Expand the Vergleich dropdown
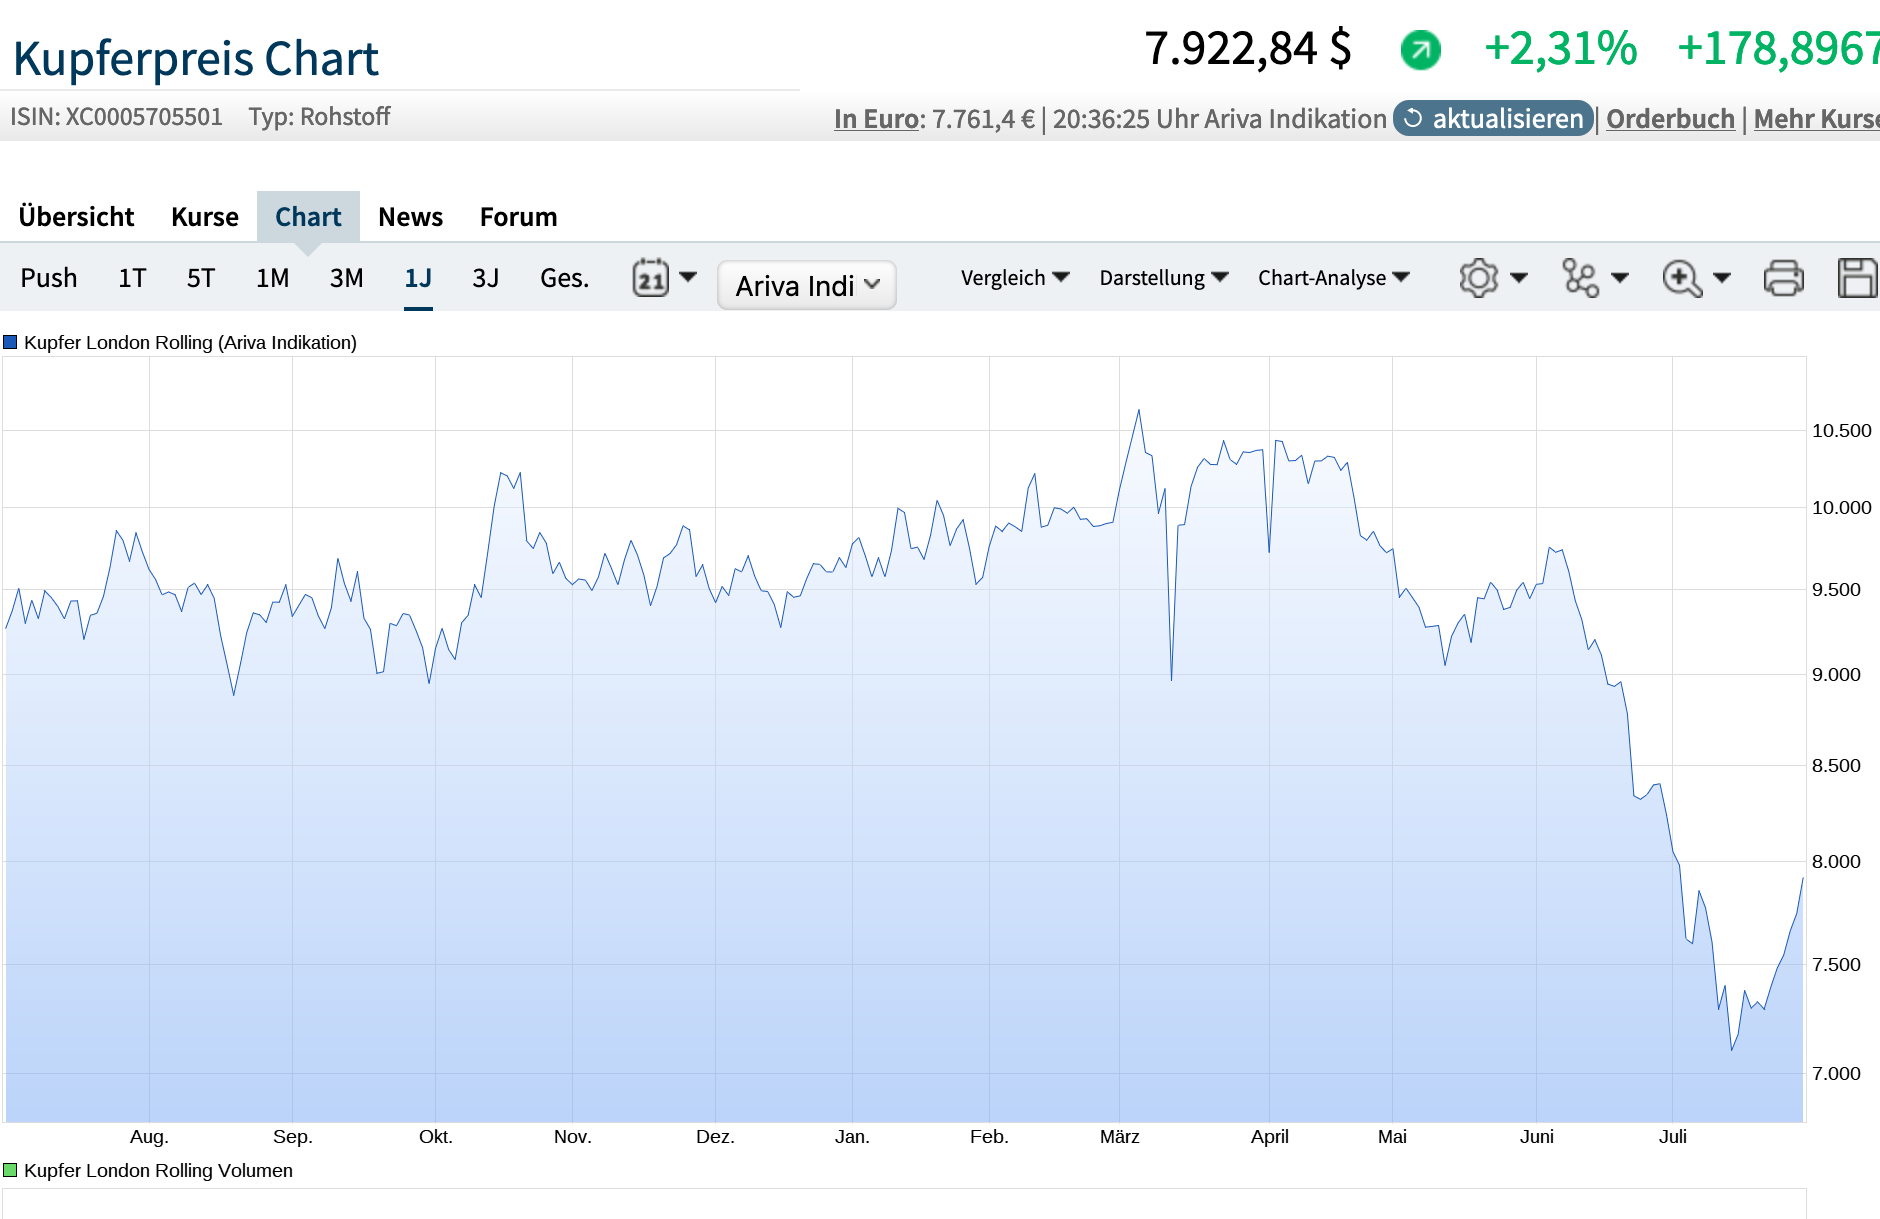Screen dimensions: 1880x1219 pos(1015,278)
